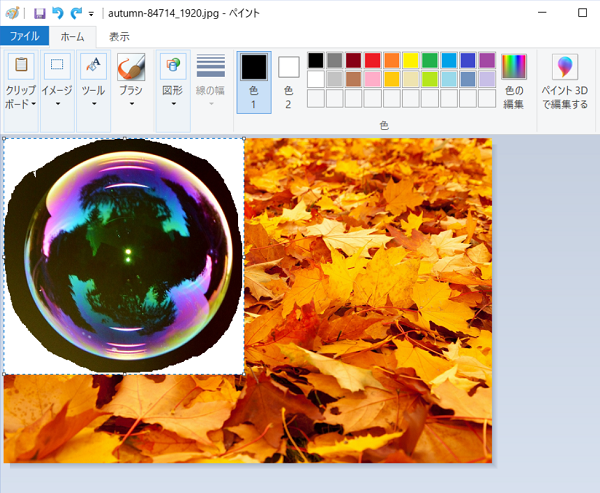Pick the yellow color swatch
The image size is (600, 493).
(411, 60)
